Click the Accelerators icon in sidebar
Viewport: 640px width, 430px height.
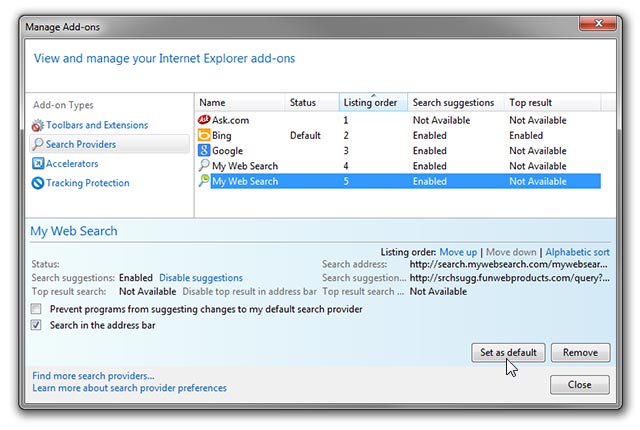(x=38, y=164)
